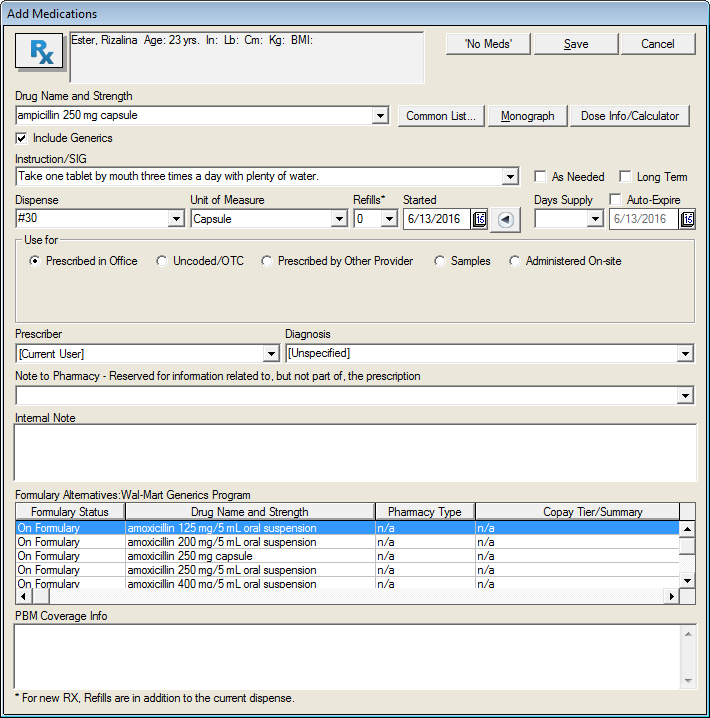Tick the Long Term checkbox
This screenshot has height=718, width=710.
[626, 177]
